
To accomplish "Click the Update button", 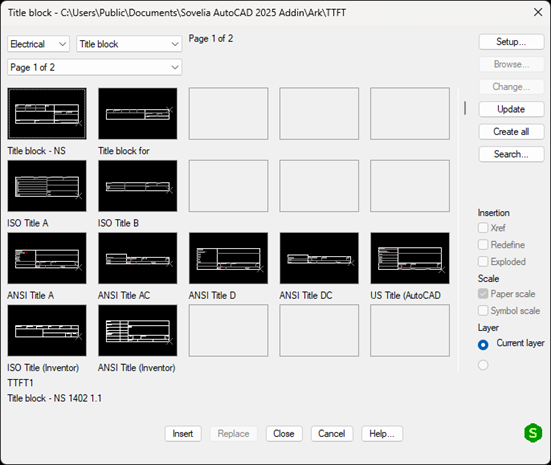I will click(511, 109).
